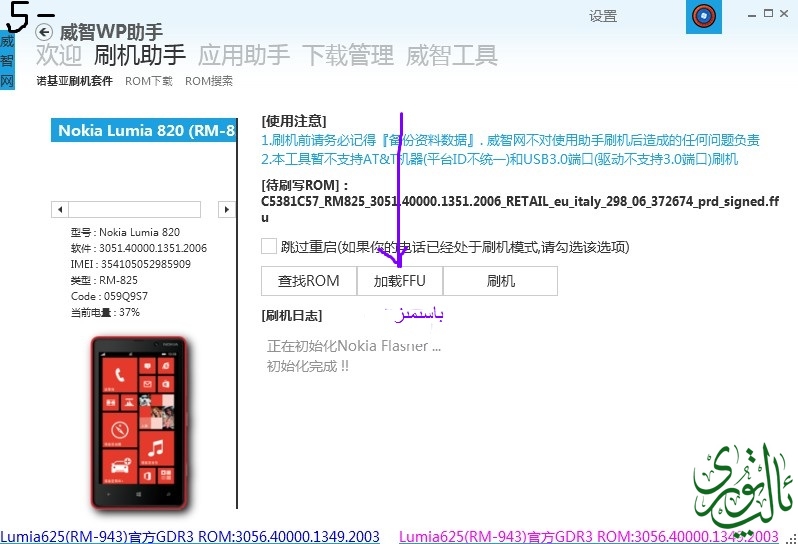Open the magenta Lumia625 GDR3 ROM link
This screenshot has height=544, width=798.
[x=589, y=536]
